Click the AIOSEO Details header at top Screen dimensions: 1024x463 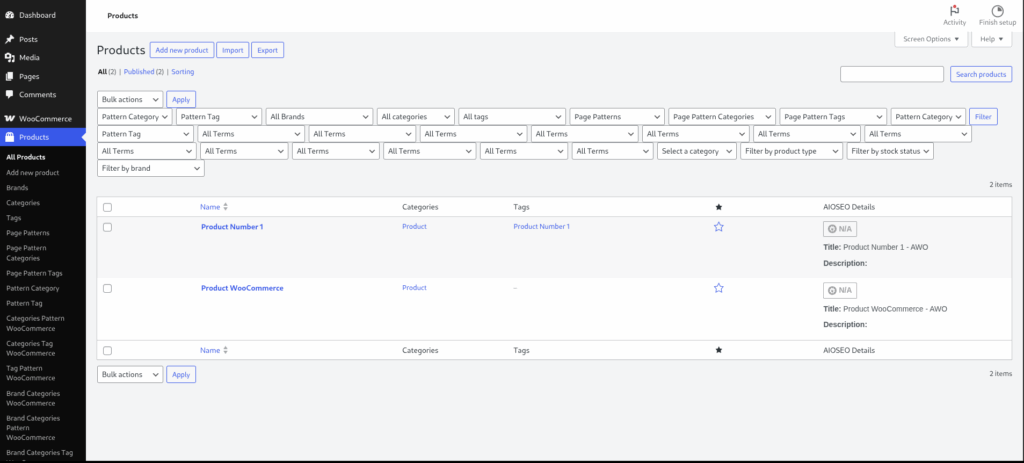[x=849, y=207]
